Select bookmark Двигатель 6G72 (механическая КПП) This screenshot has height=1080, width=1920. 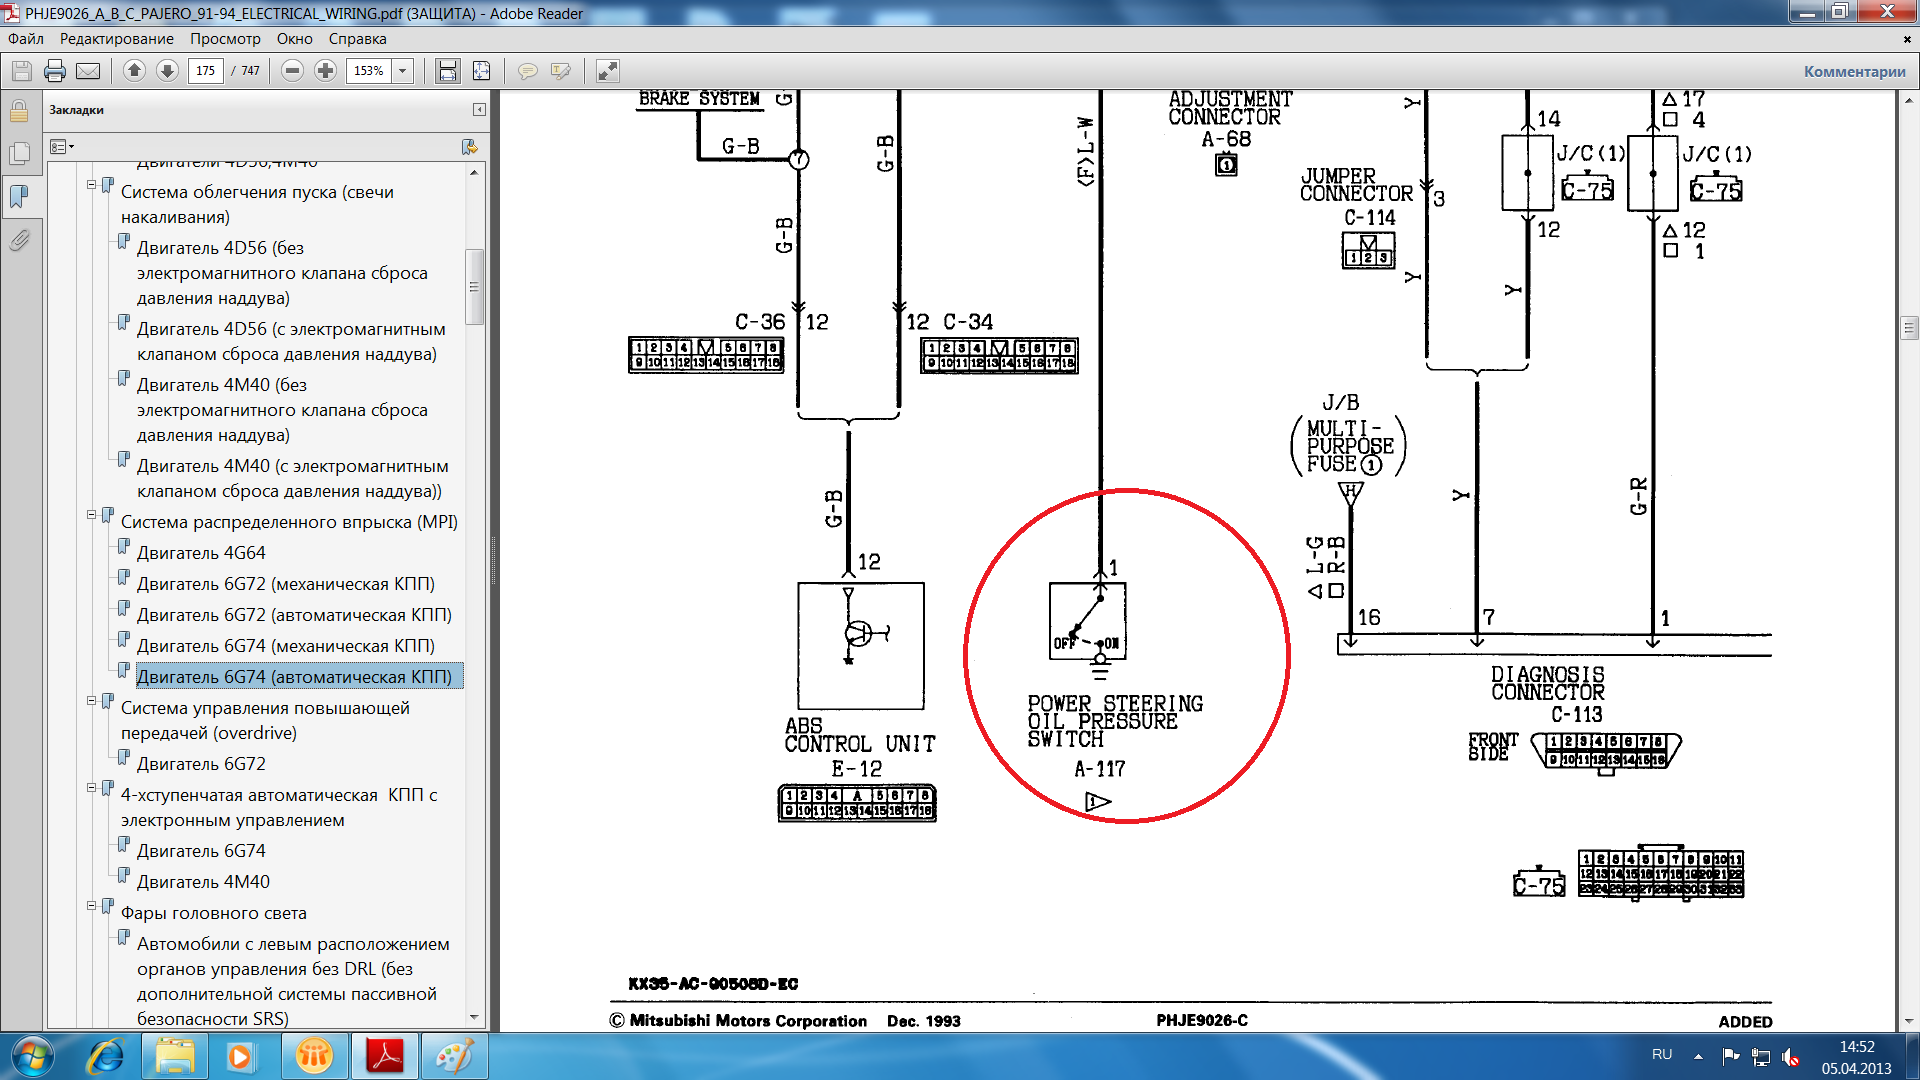(285, 584)
